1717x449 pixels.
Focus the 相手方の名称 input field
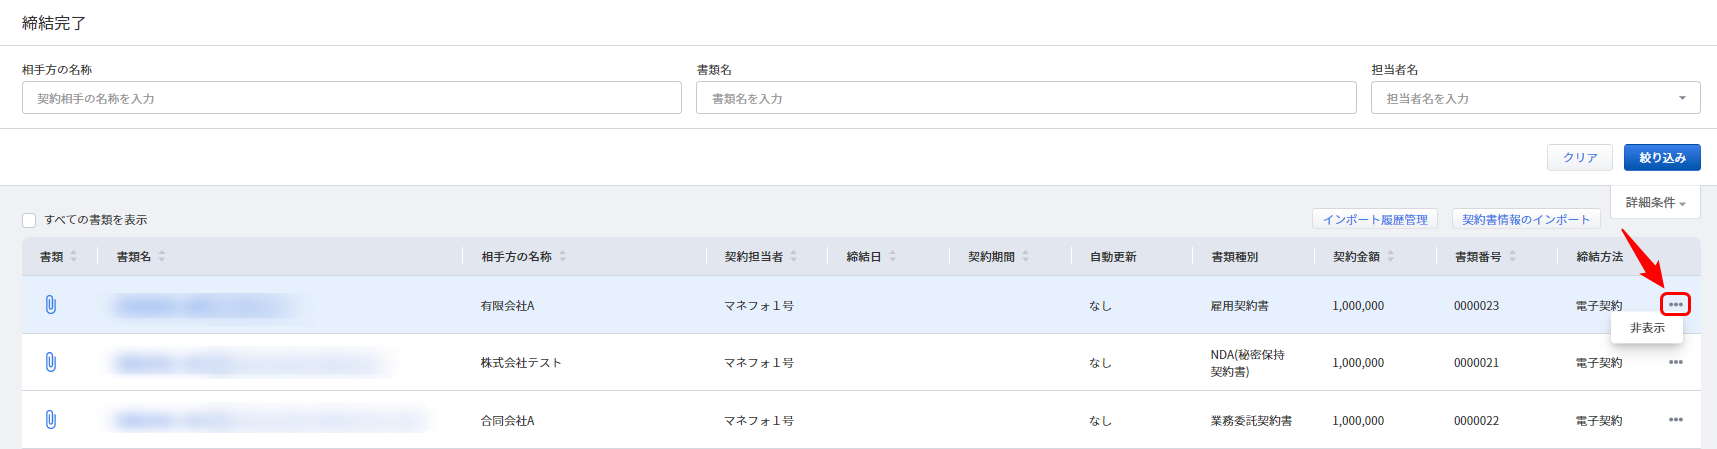point(352,98)
